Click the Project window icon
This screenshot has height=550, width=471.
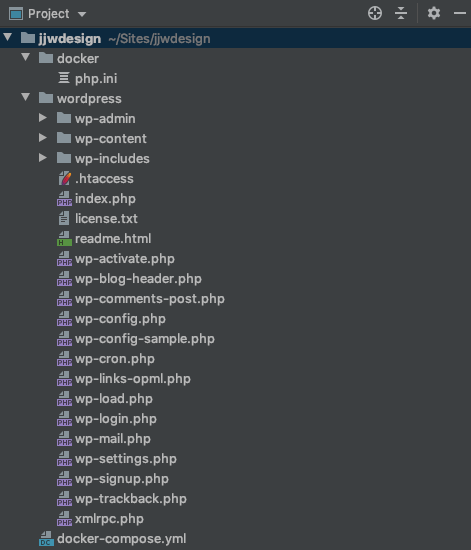tap(16, 14)
